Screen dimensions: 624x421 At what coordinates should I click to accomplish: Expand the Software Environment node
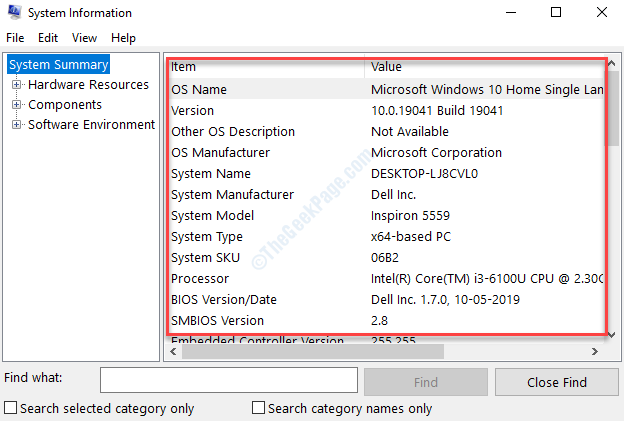pos(16,125)
